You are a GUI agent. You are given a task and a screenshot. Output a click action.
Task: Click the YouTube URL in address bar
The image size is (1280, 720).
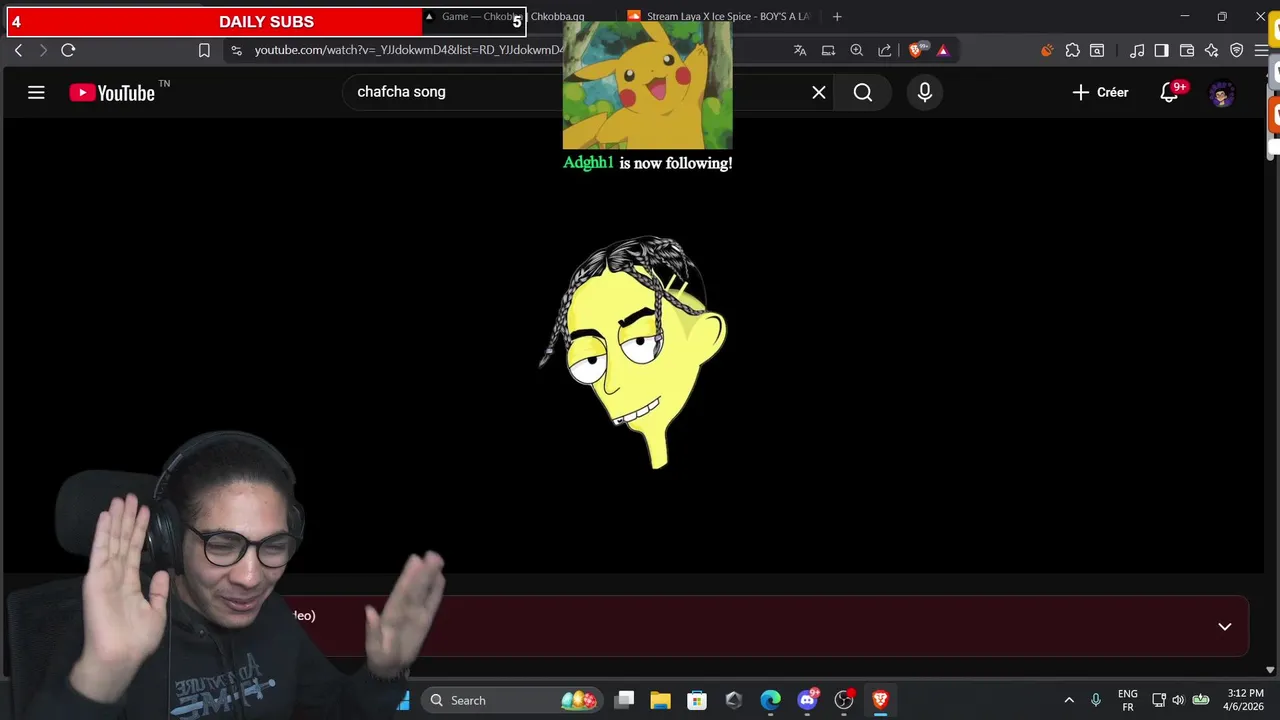point(408,50)
